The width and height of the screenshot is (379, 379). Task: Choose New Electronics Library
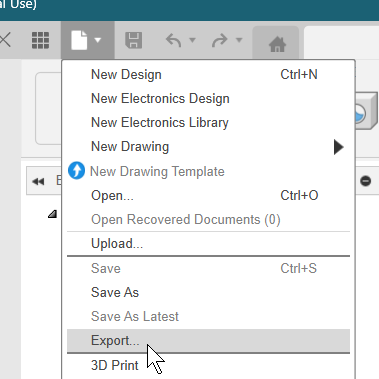208,122
